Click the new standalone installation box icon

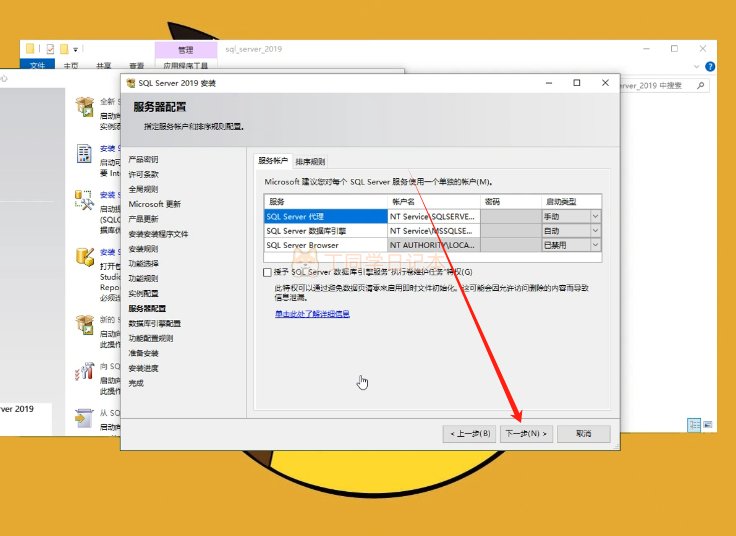85,104
